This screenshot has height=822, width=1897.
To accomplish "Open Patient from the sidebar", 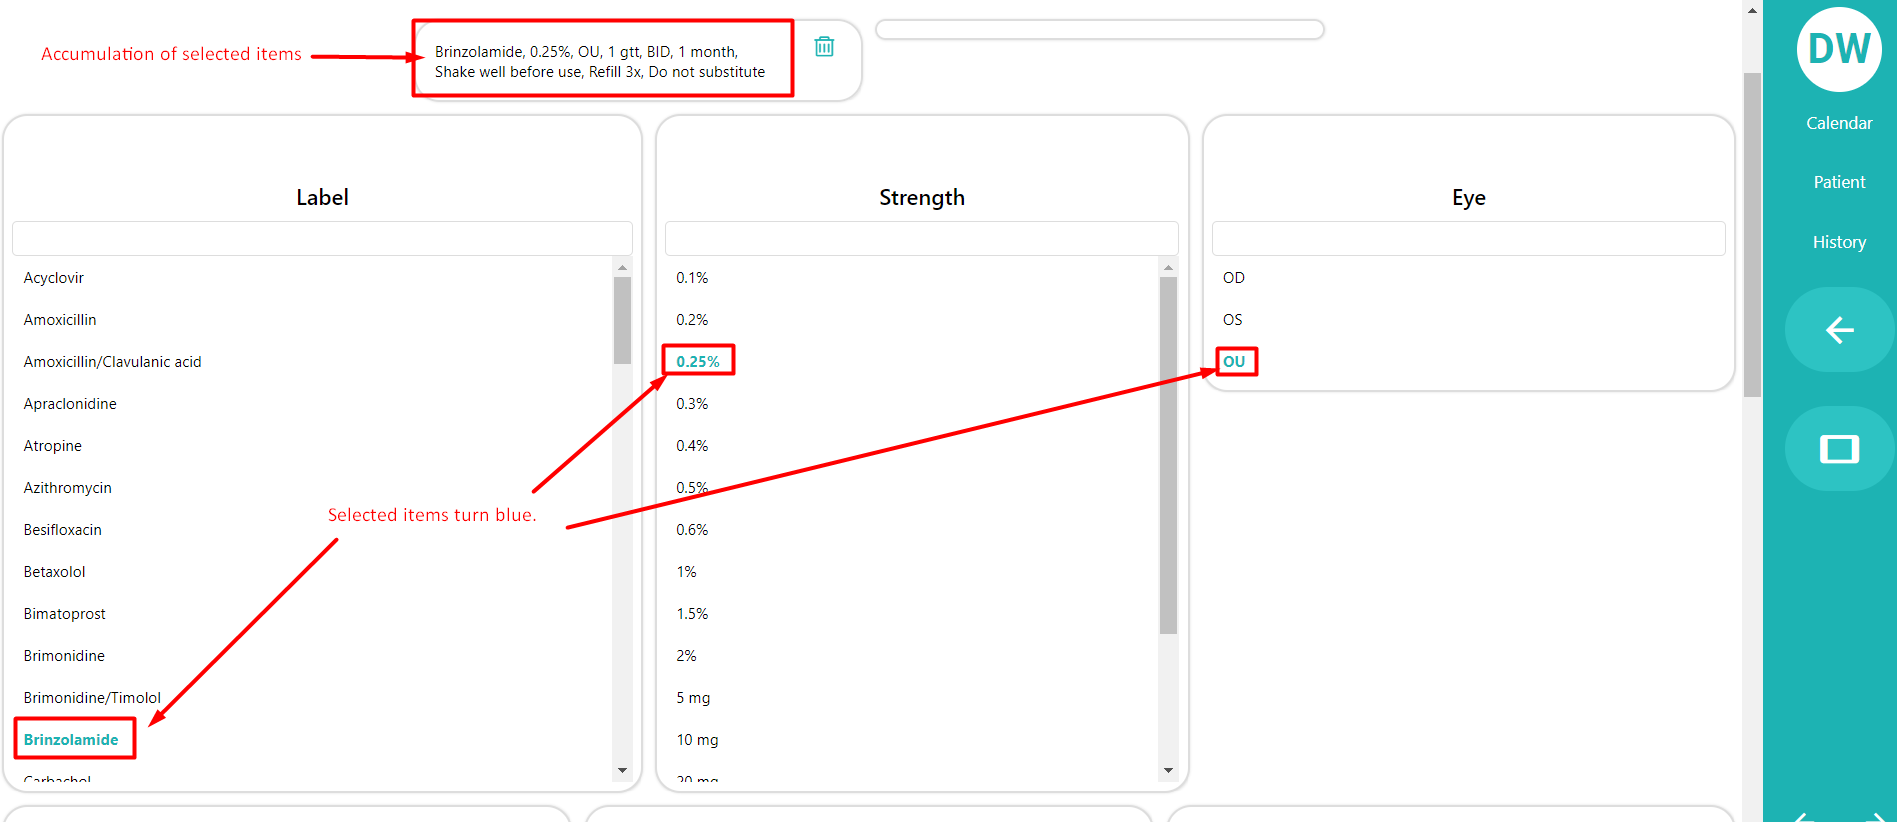I will [1839, 182].
